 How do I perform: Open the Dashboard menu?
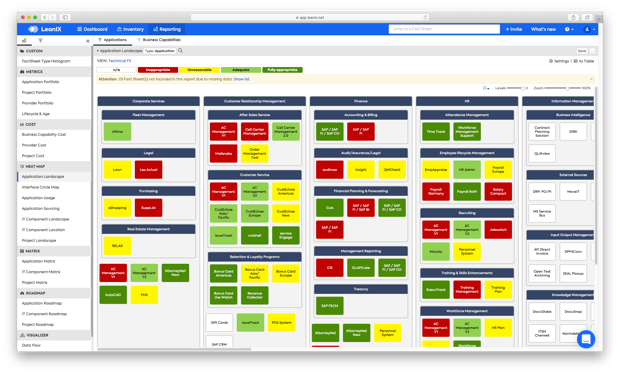(92, 29)
